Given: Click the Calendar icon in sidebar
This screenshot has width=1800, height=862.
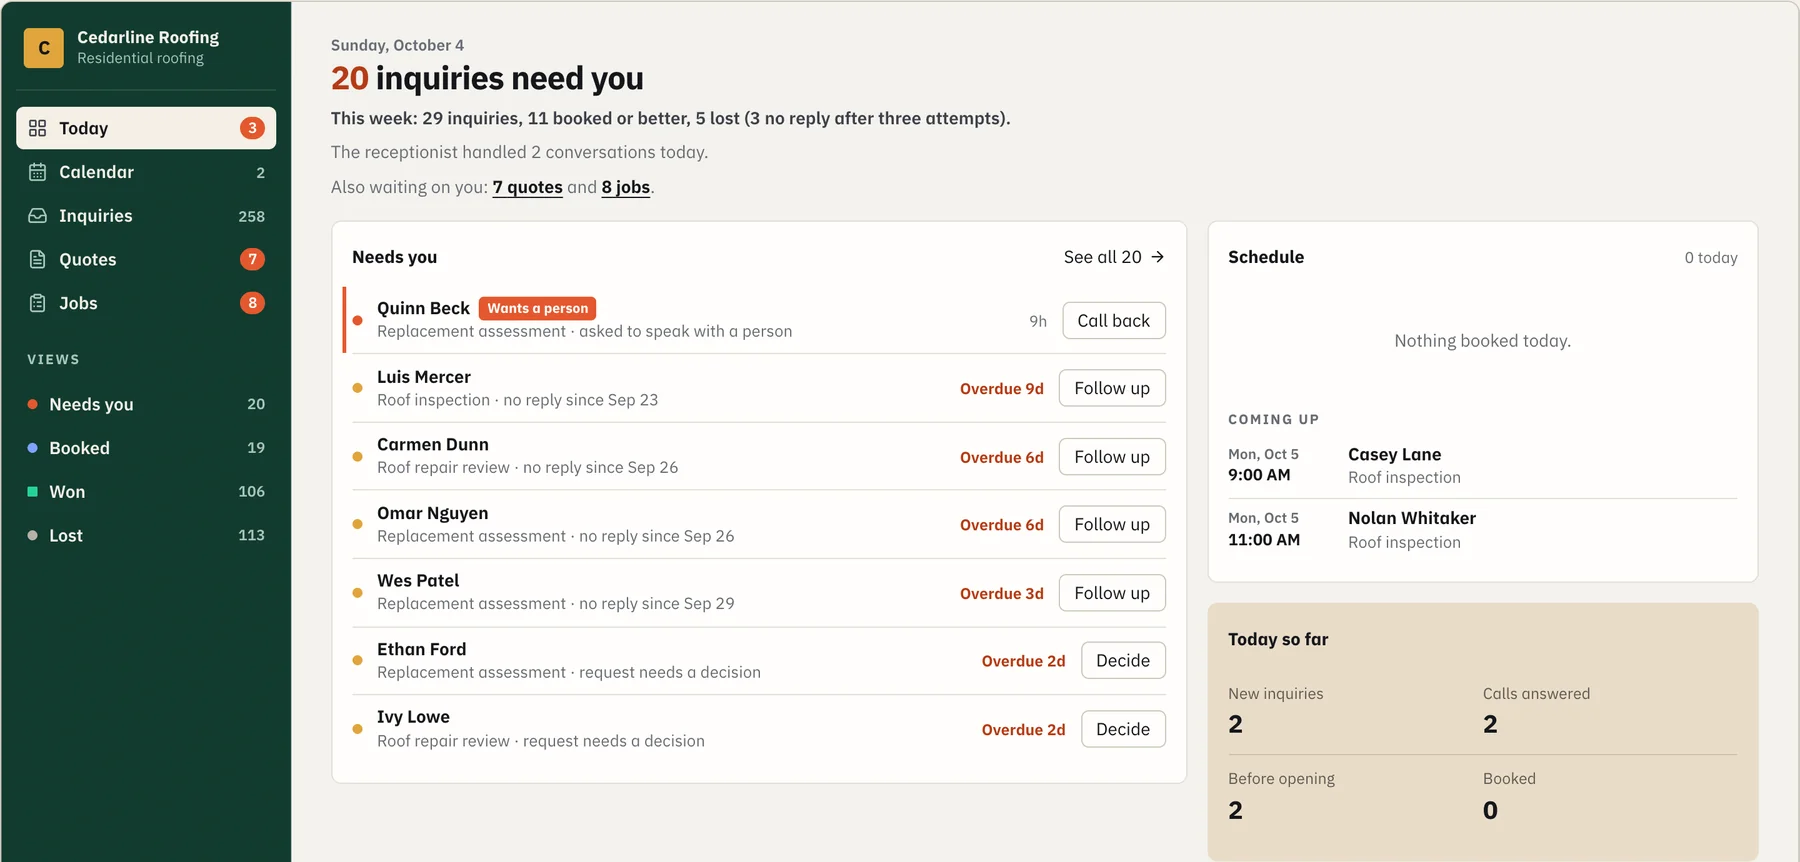Looking at the screenshot, I should 38,172.
